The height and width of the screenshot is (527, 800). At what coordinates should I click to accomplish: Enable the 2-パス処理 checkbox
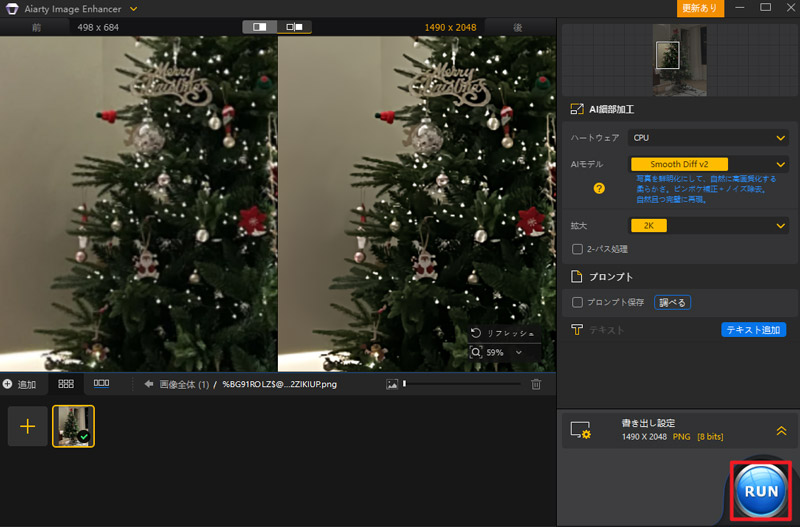point(577,249)
